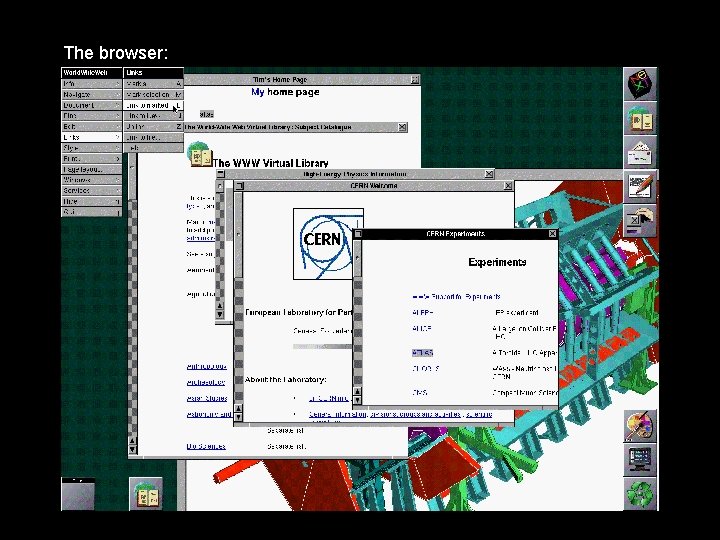Screen dimensions: 720x540
Task: Open the highlighted ATLAS link
Action: point(422,353)
